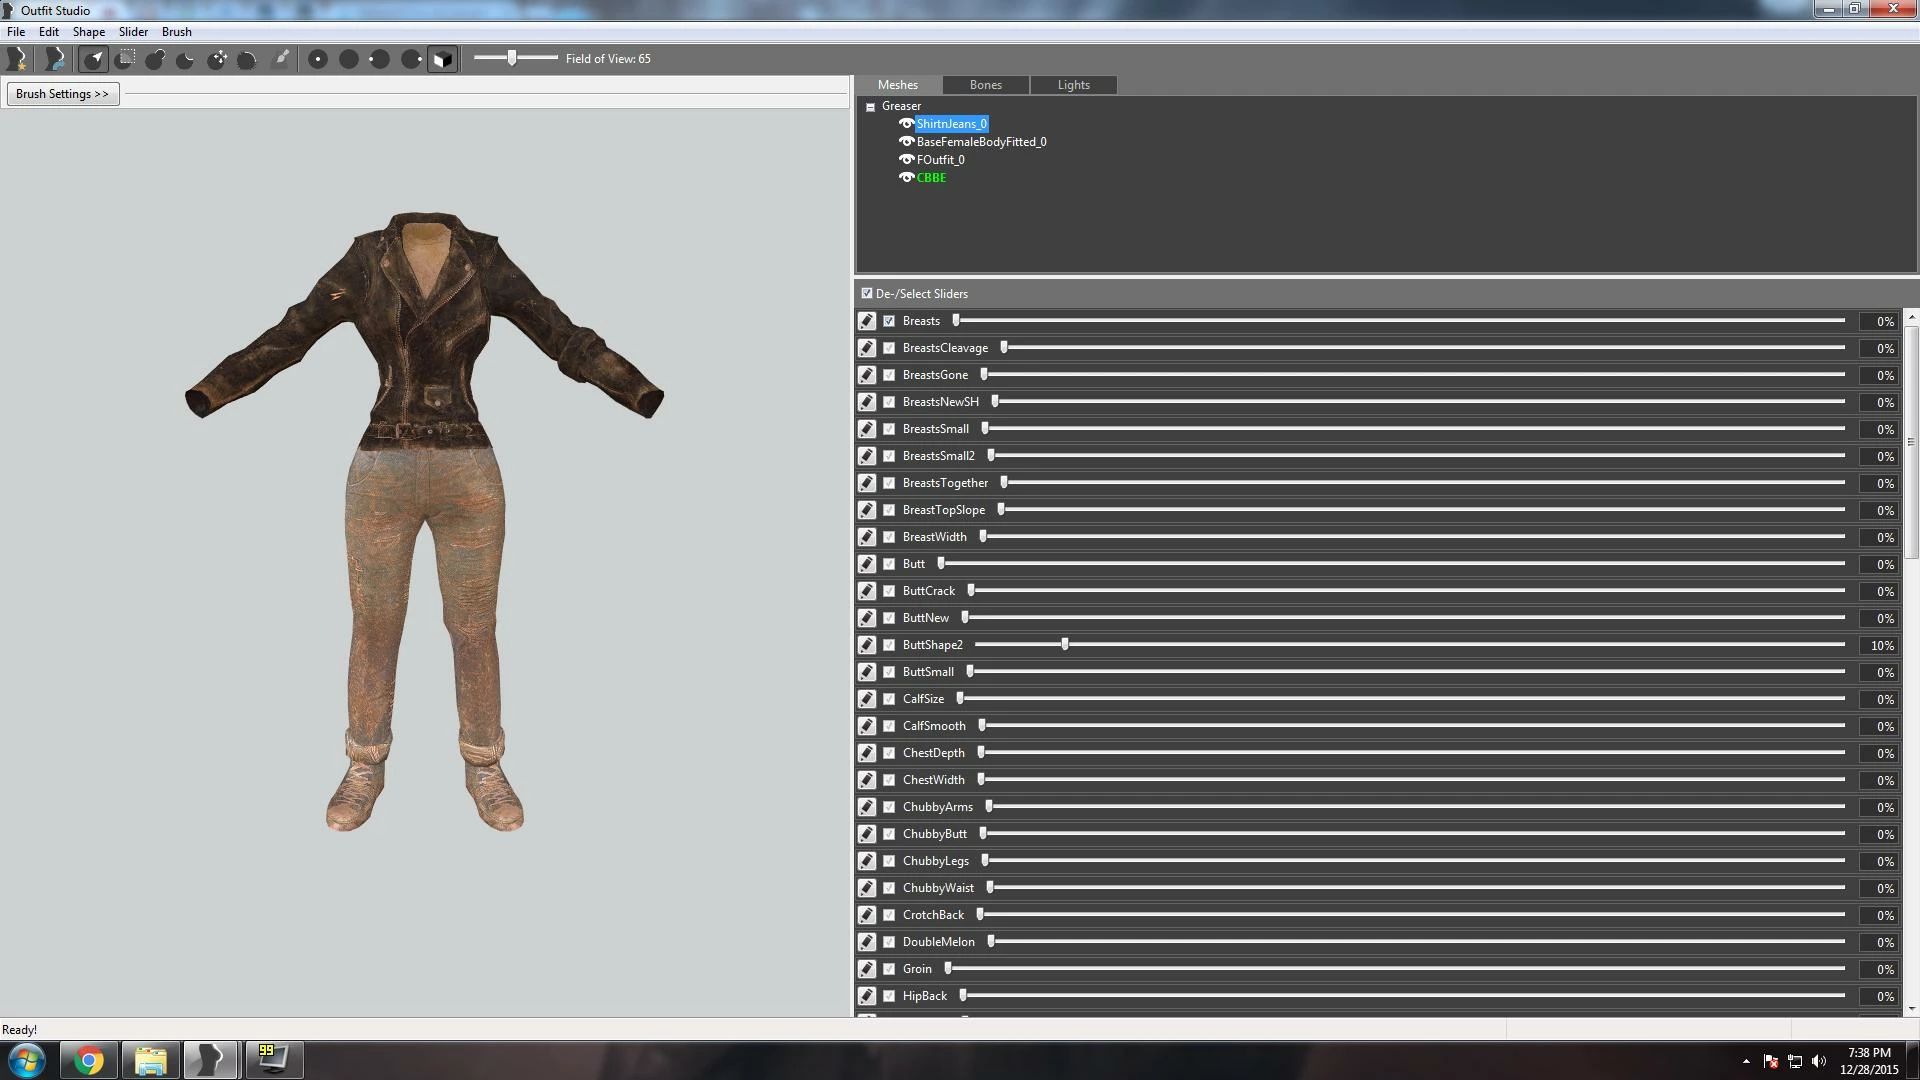Open the File menu
Screen dimensions: 1920x1080
16,32
